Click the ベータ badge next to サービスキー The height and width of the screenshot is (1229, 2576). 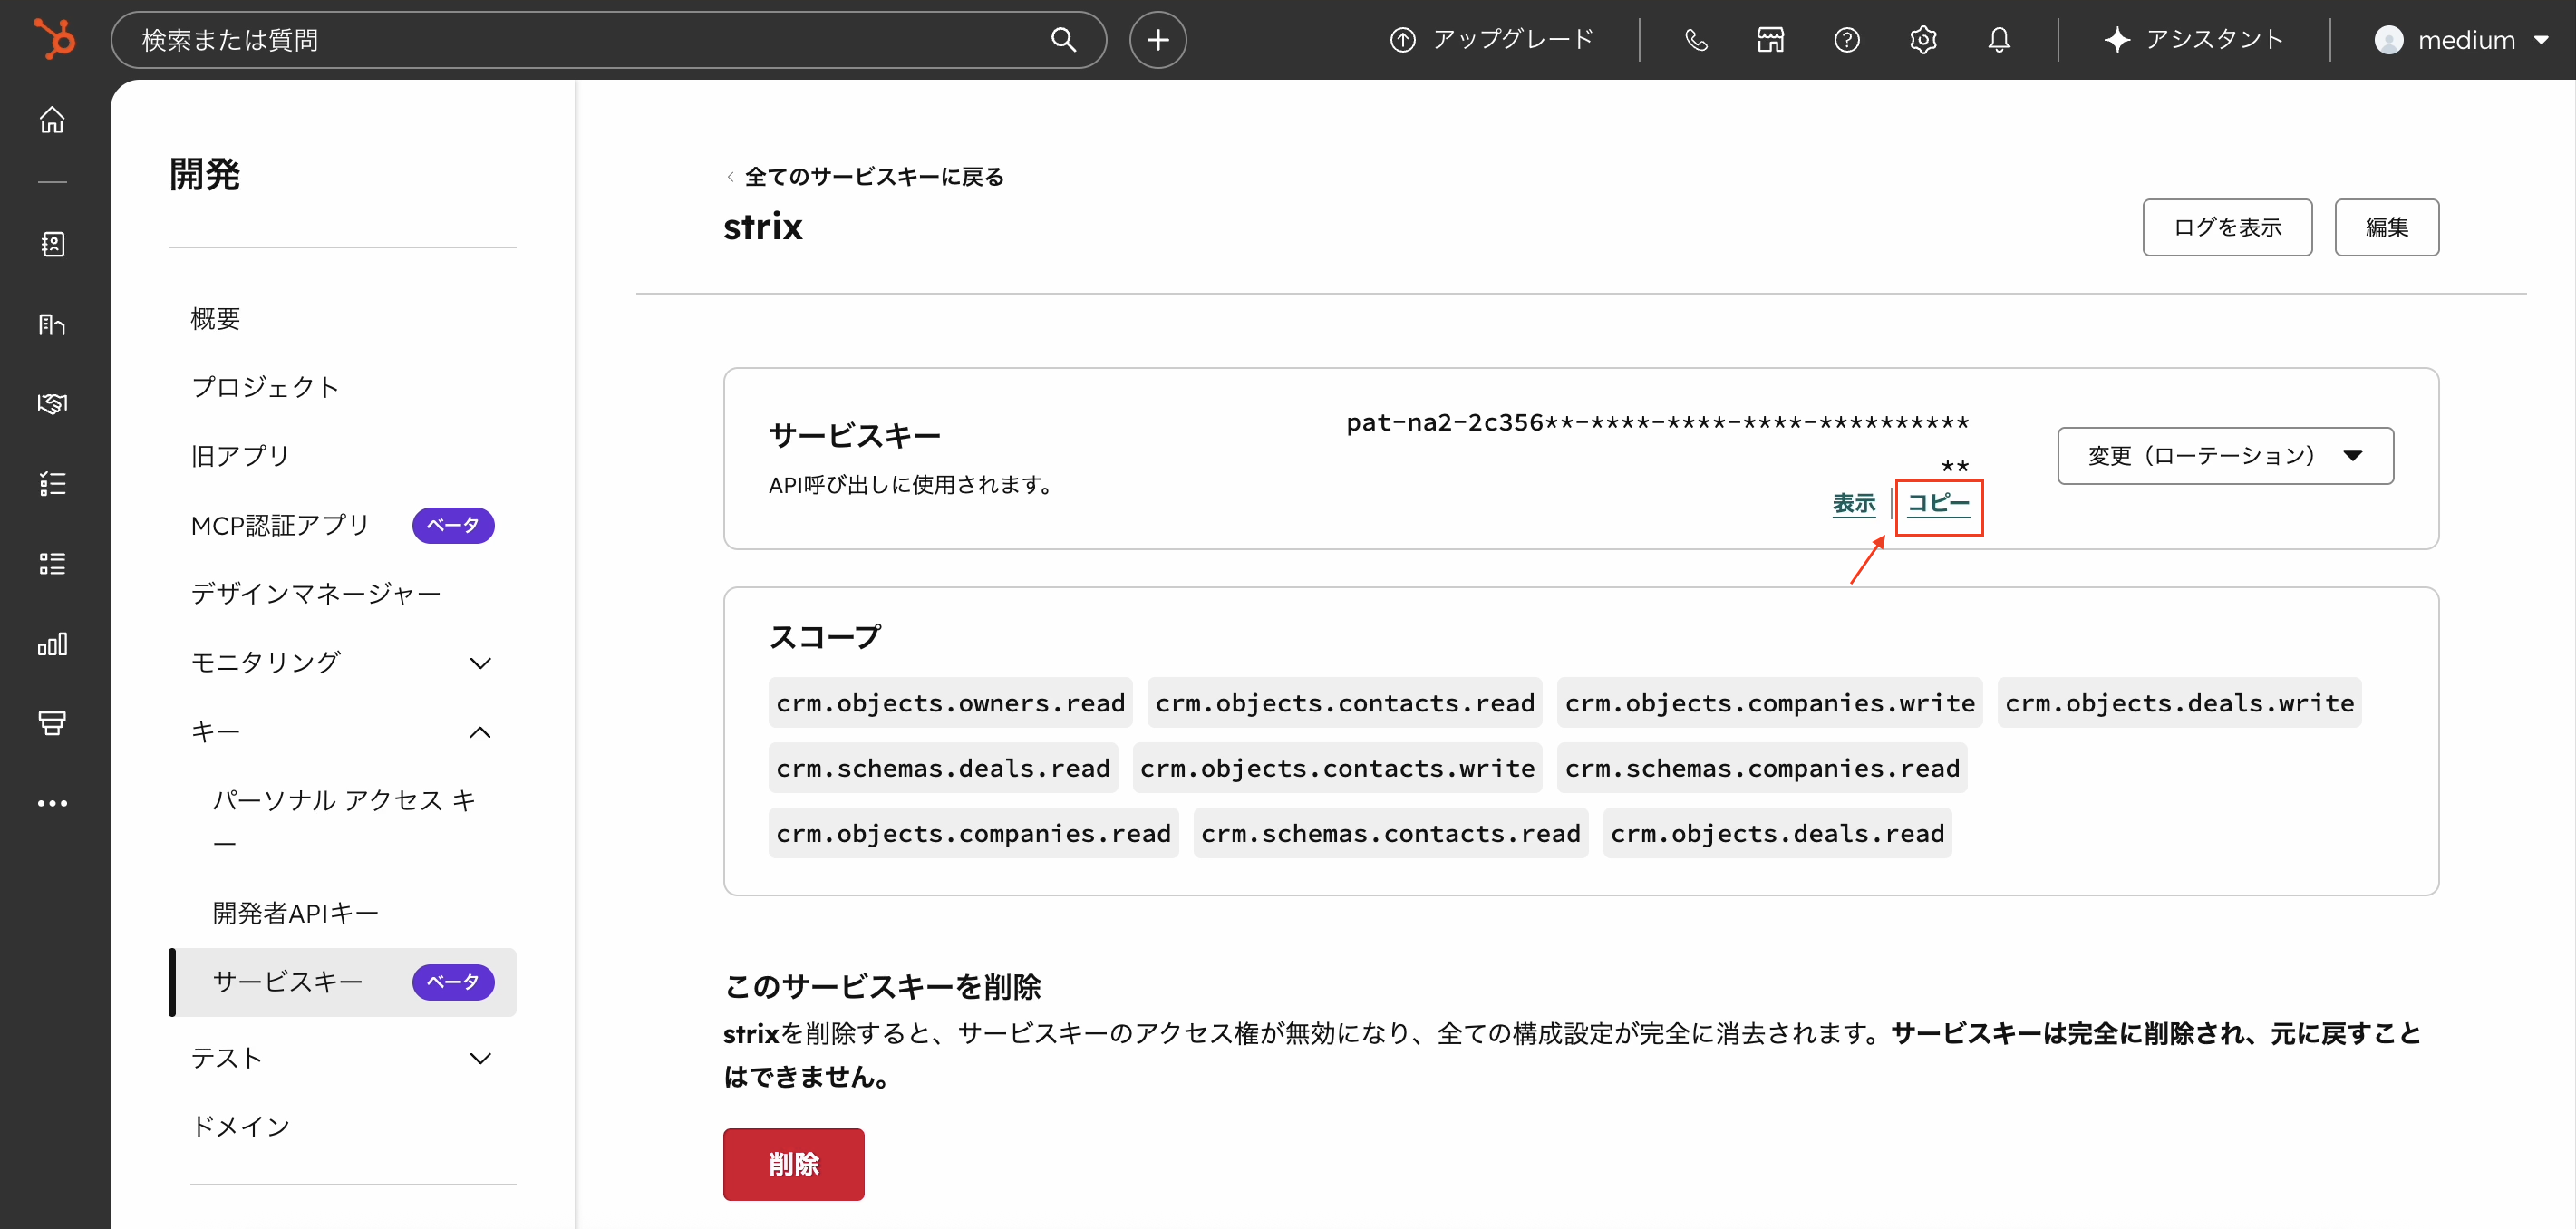tap(453, 981)
